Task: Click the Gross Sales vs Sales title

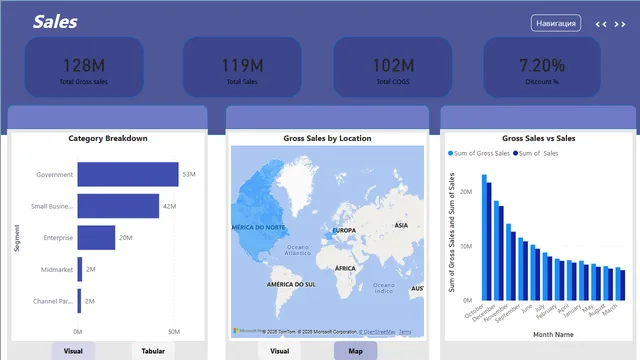Action: click(539, 138)
